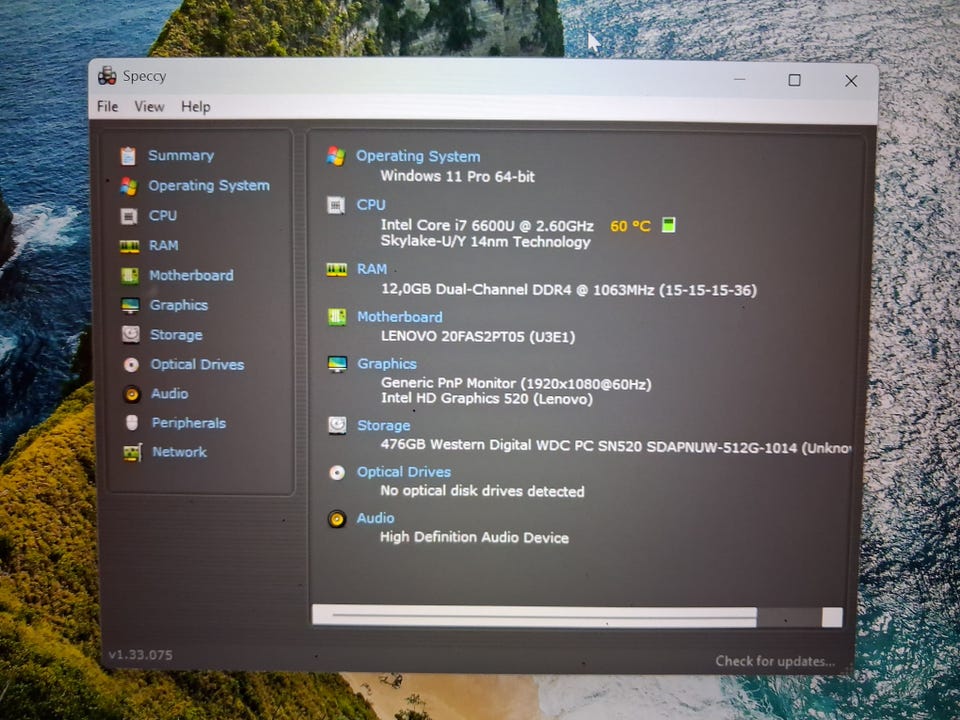Click the Graphics heading link in summary

click(387, 364)
